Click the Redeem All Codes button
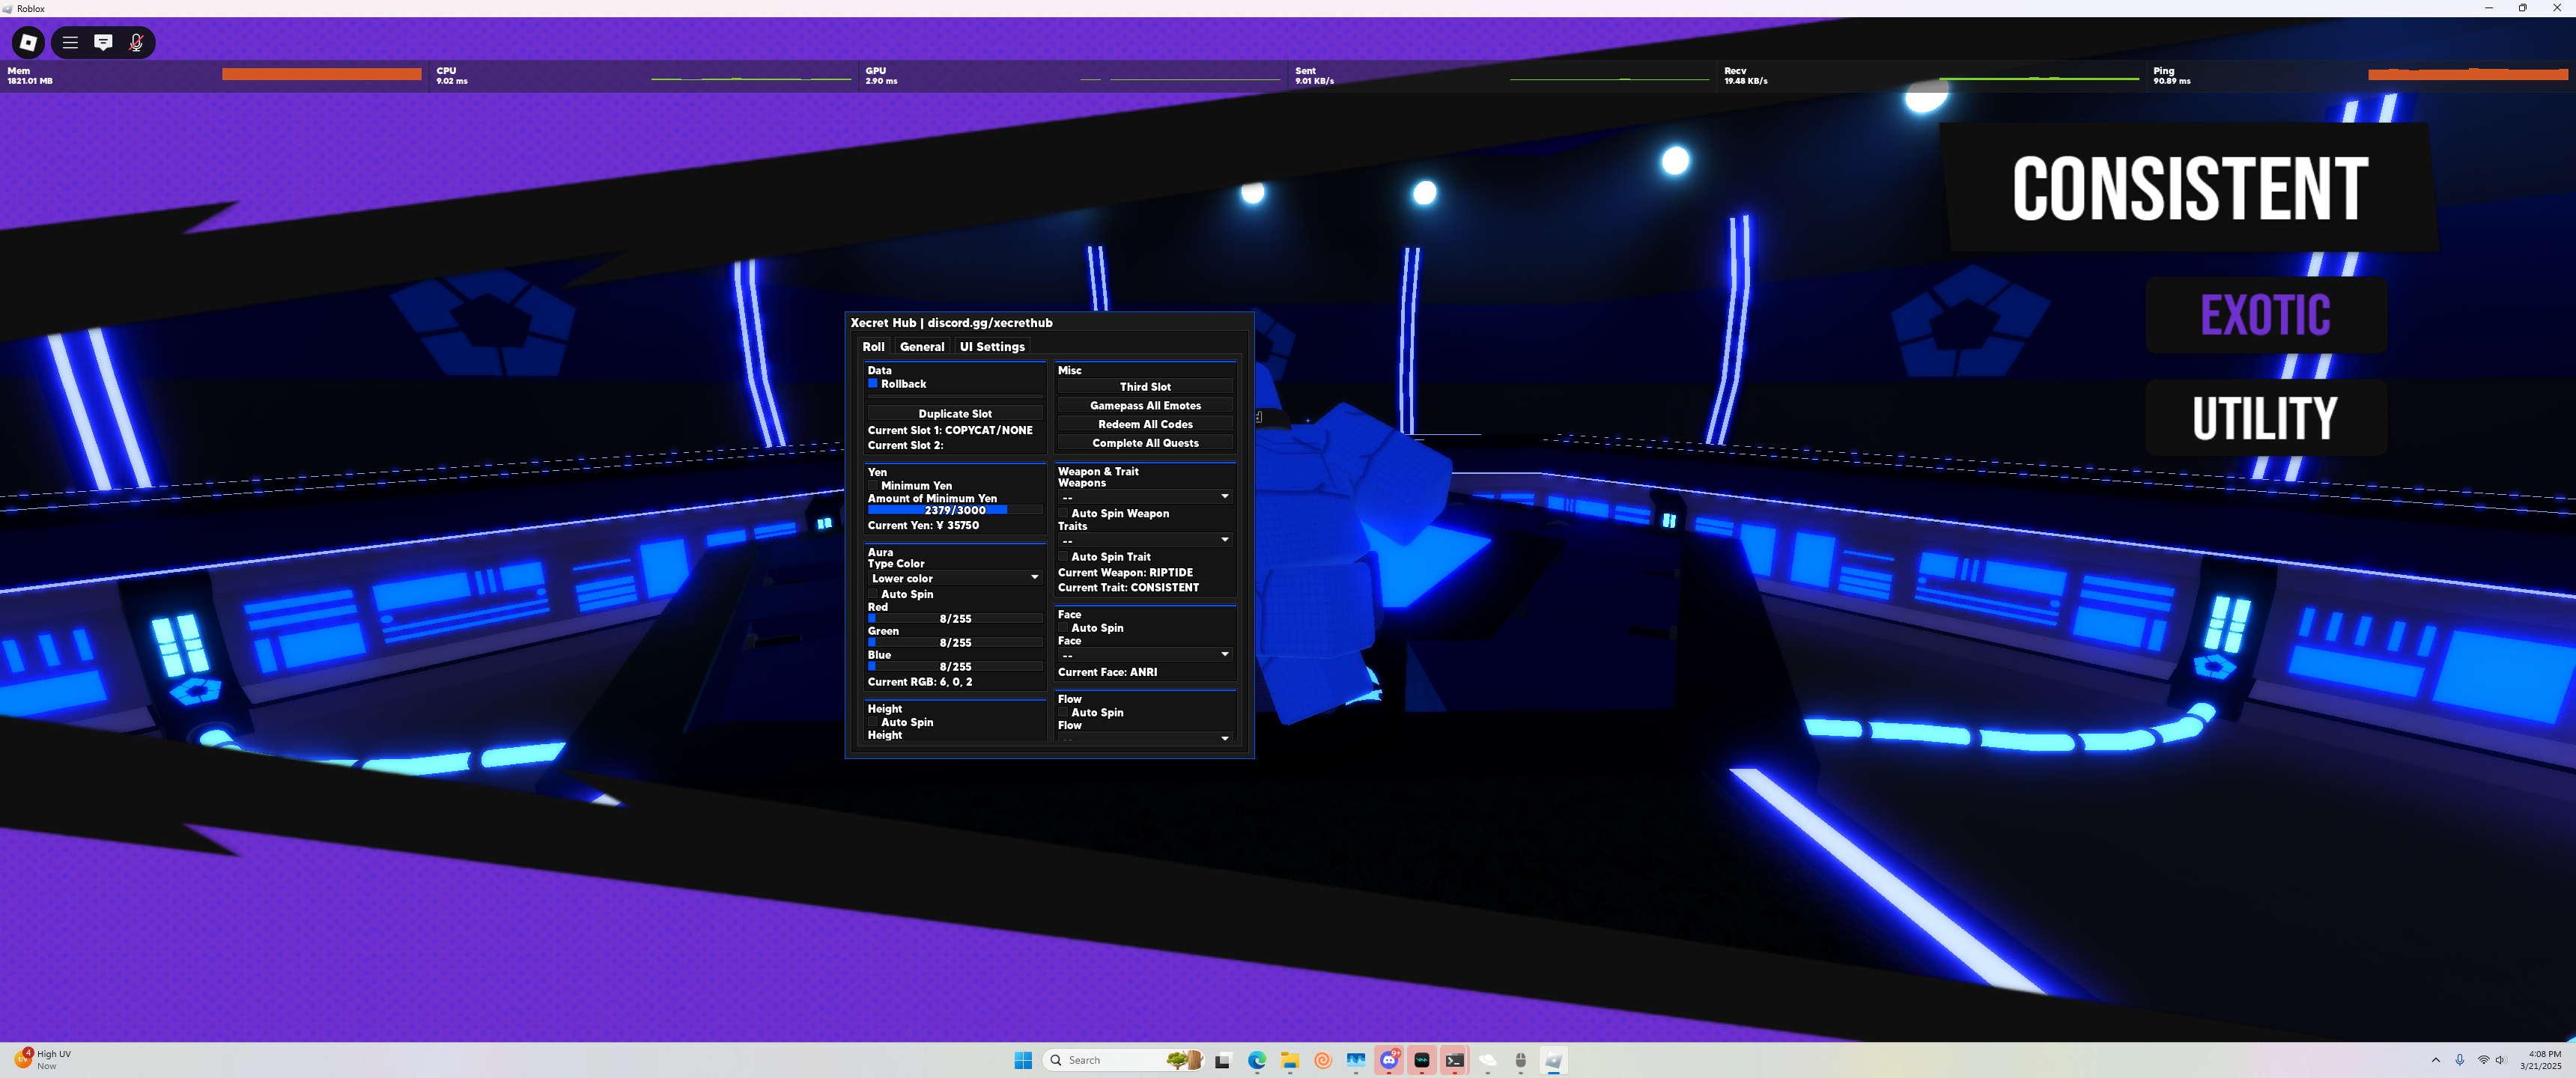 pyautogui.click(x=1145, y=424)
